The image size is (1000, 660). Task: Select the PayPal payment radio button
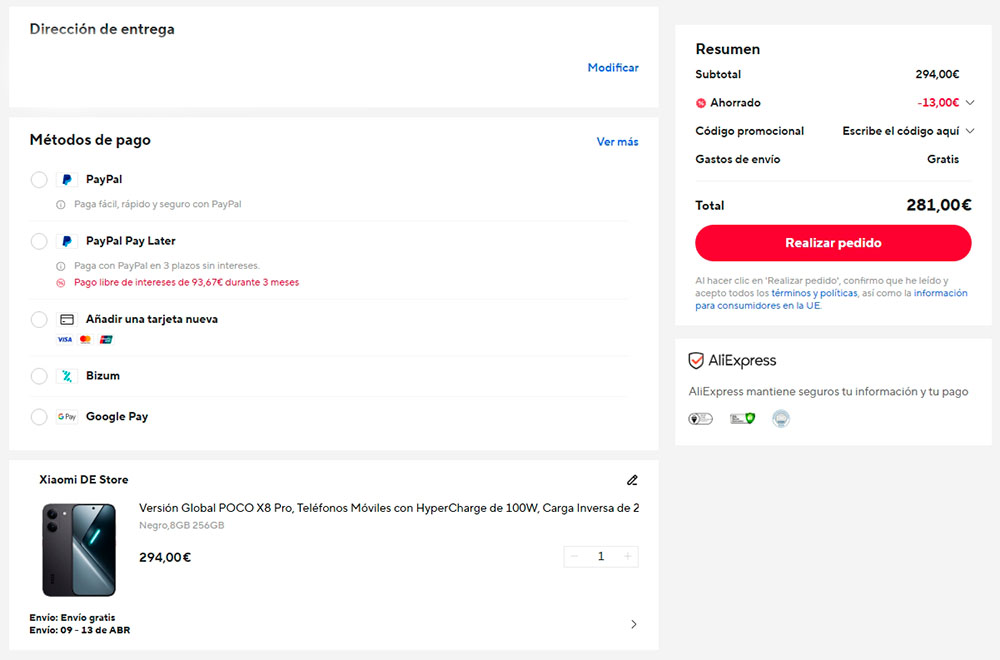pyautogui.click(x=37, y=180)
